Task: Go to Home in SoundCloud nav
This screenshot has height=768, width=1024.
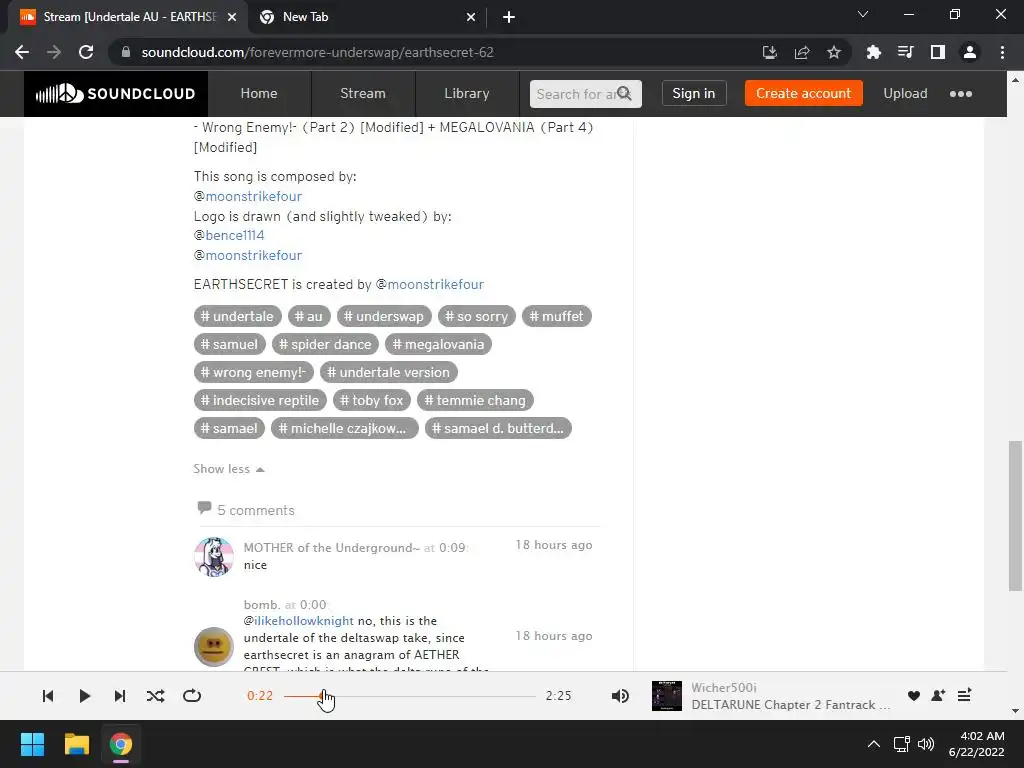Action: click(259, 93)
